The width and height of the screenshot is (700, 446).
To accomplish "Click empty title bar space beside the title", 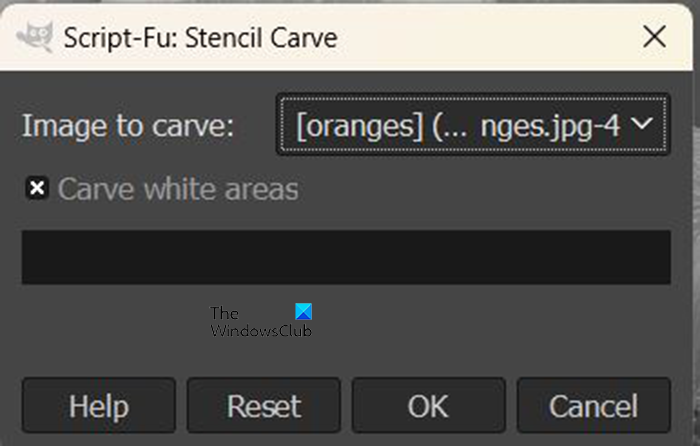I will click(480, 38).
